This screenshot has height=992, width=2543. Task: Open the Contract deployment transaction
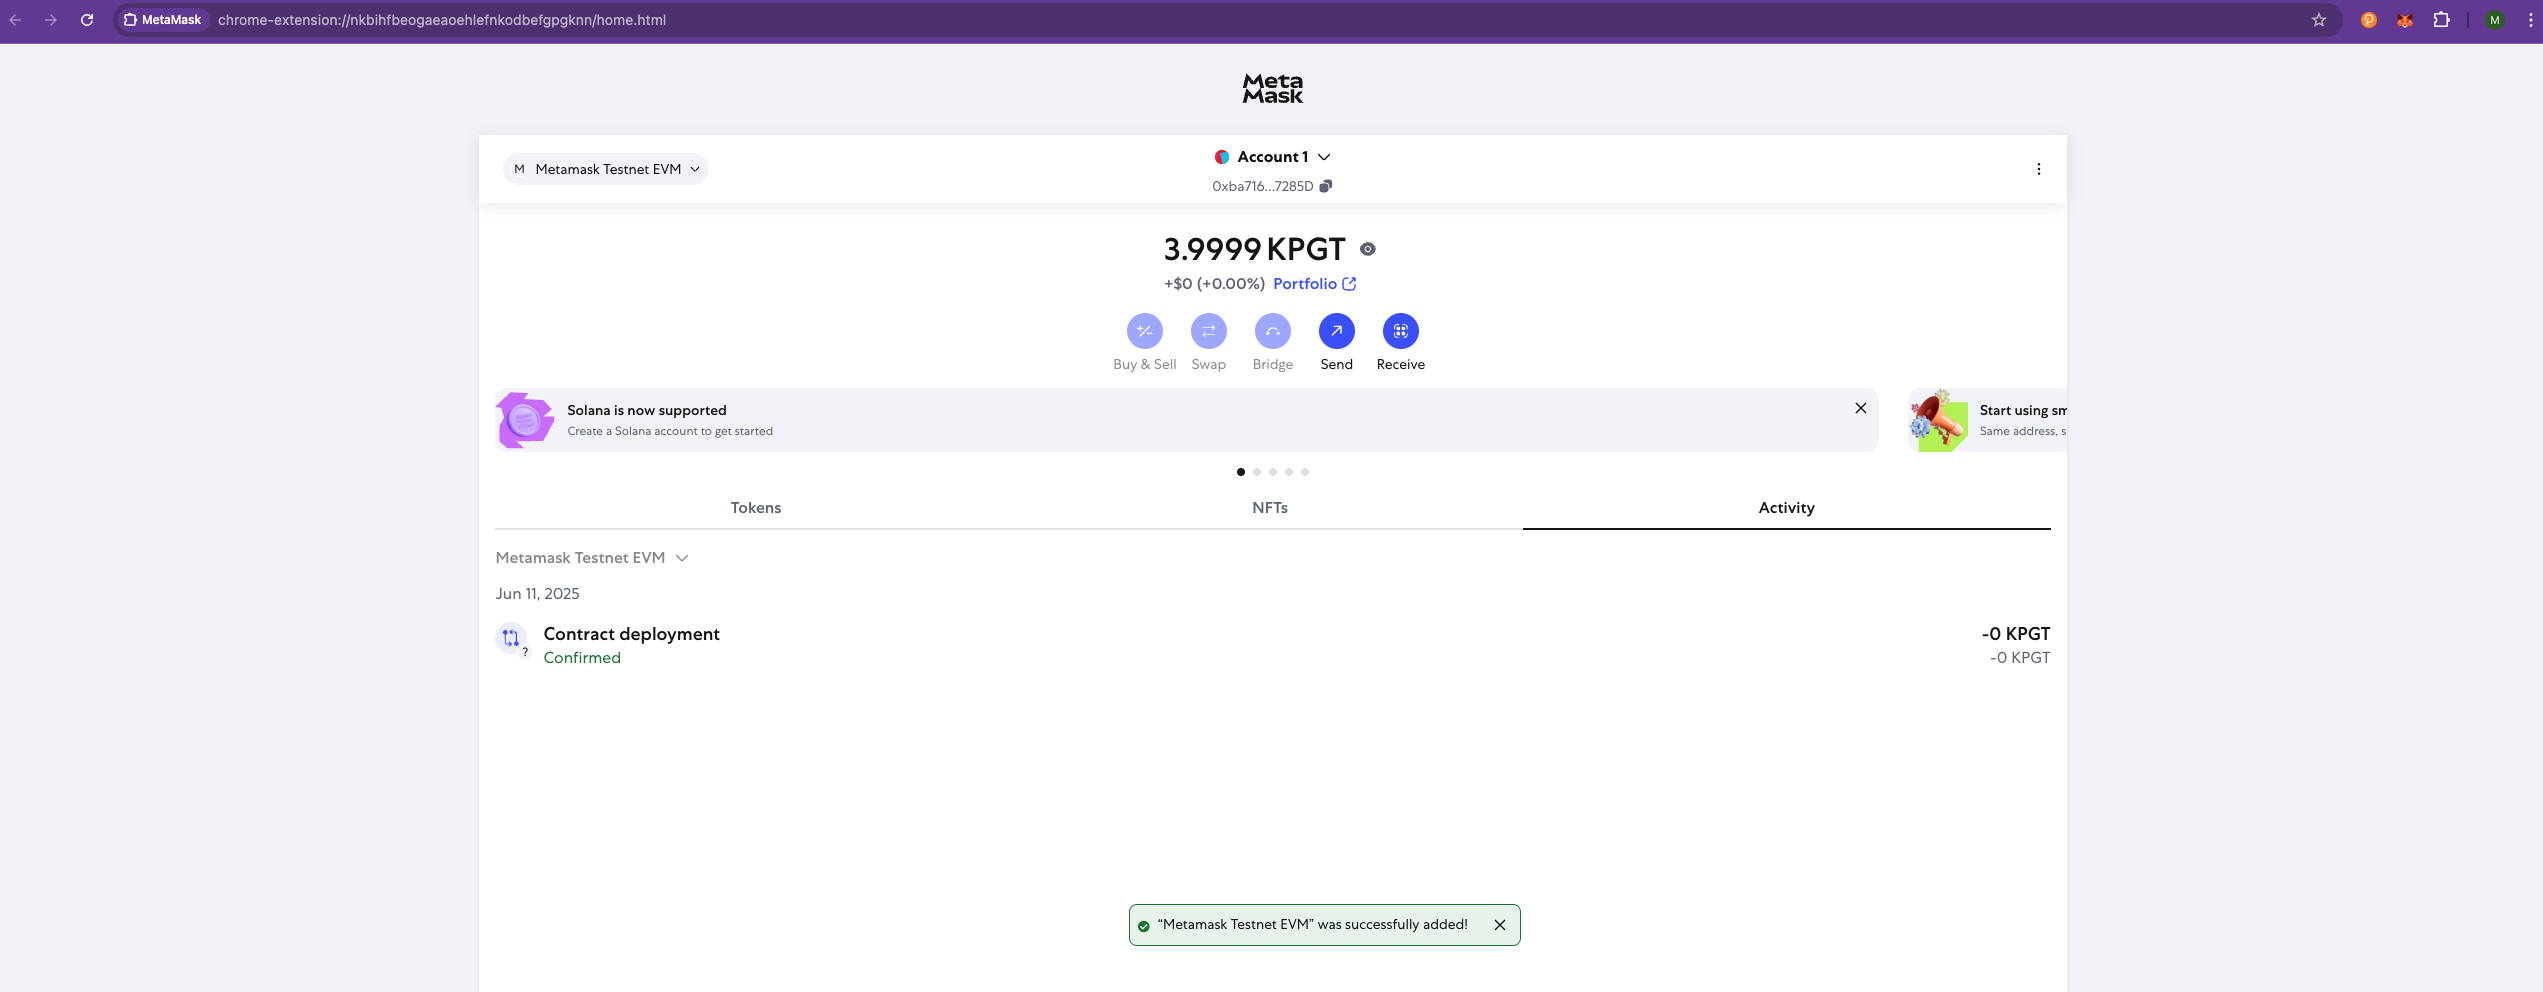(x=1272, y=645)
